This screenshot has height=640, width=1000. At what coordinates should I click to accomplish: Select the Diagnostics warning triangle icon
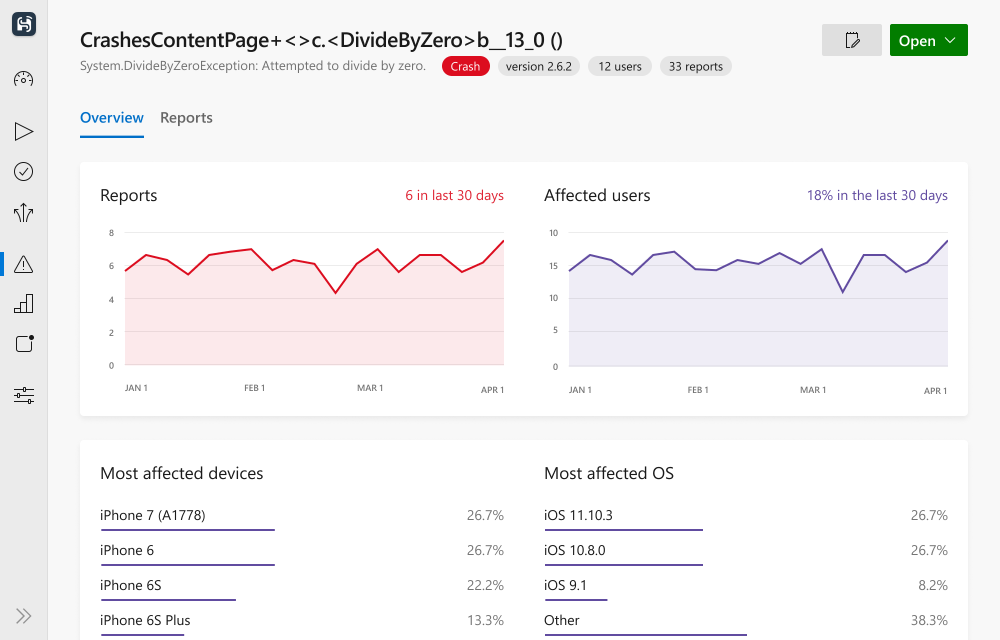pos(23,263)
